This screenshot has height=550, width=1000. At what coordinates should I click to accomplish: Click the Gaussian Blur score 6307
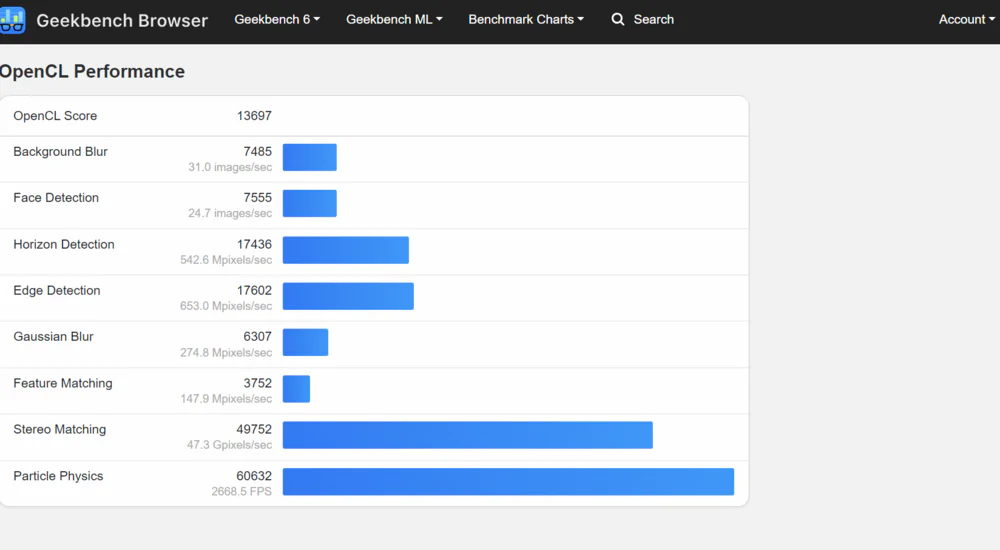click(x=258, y=336)
